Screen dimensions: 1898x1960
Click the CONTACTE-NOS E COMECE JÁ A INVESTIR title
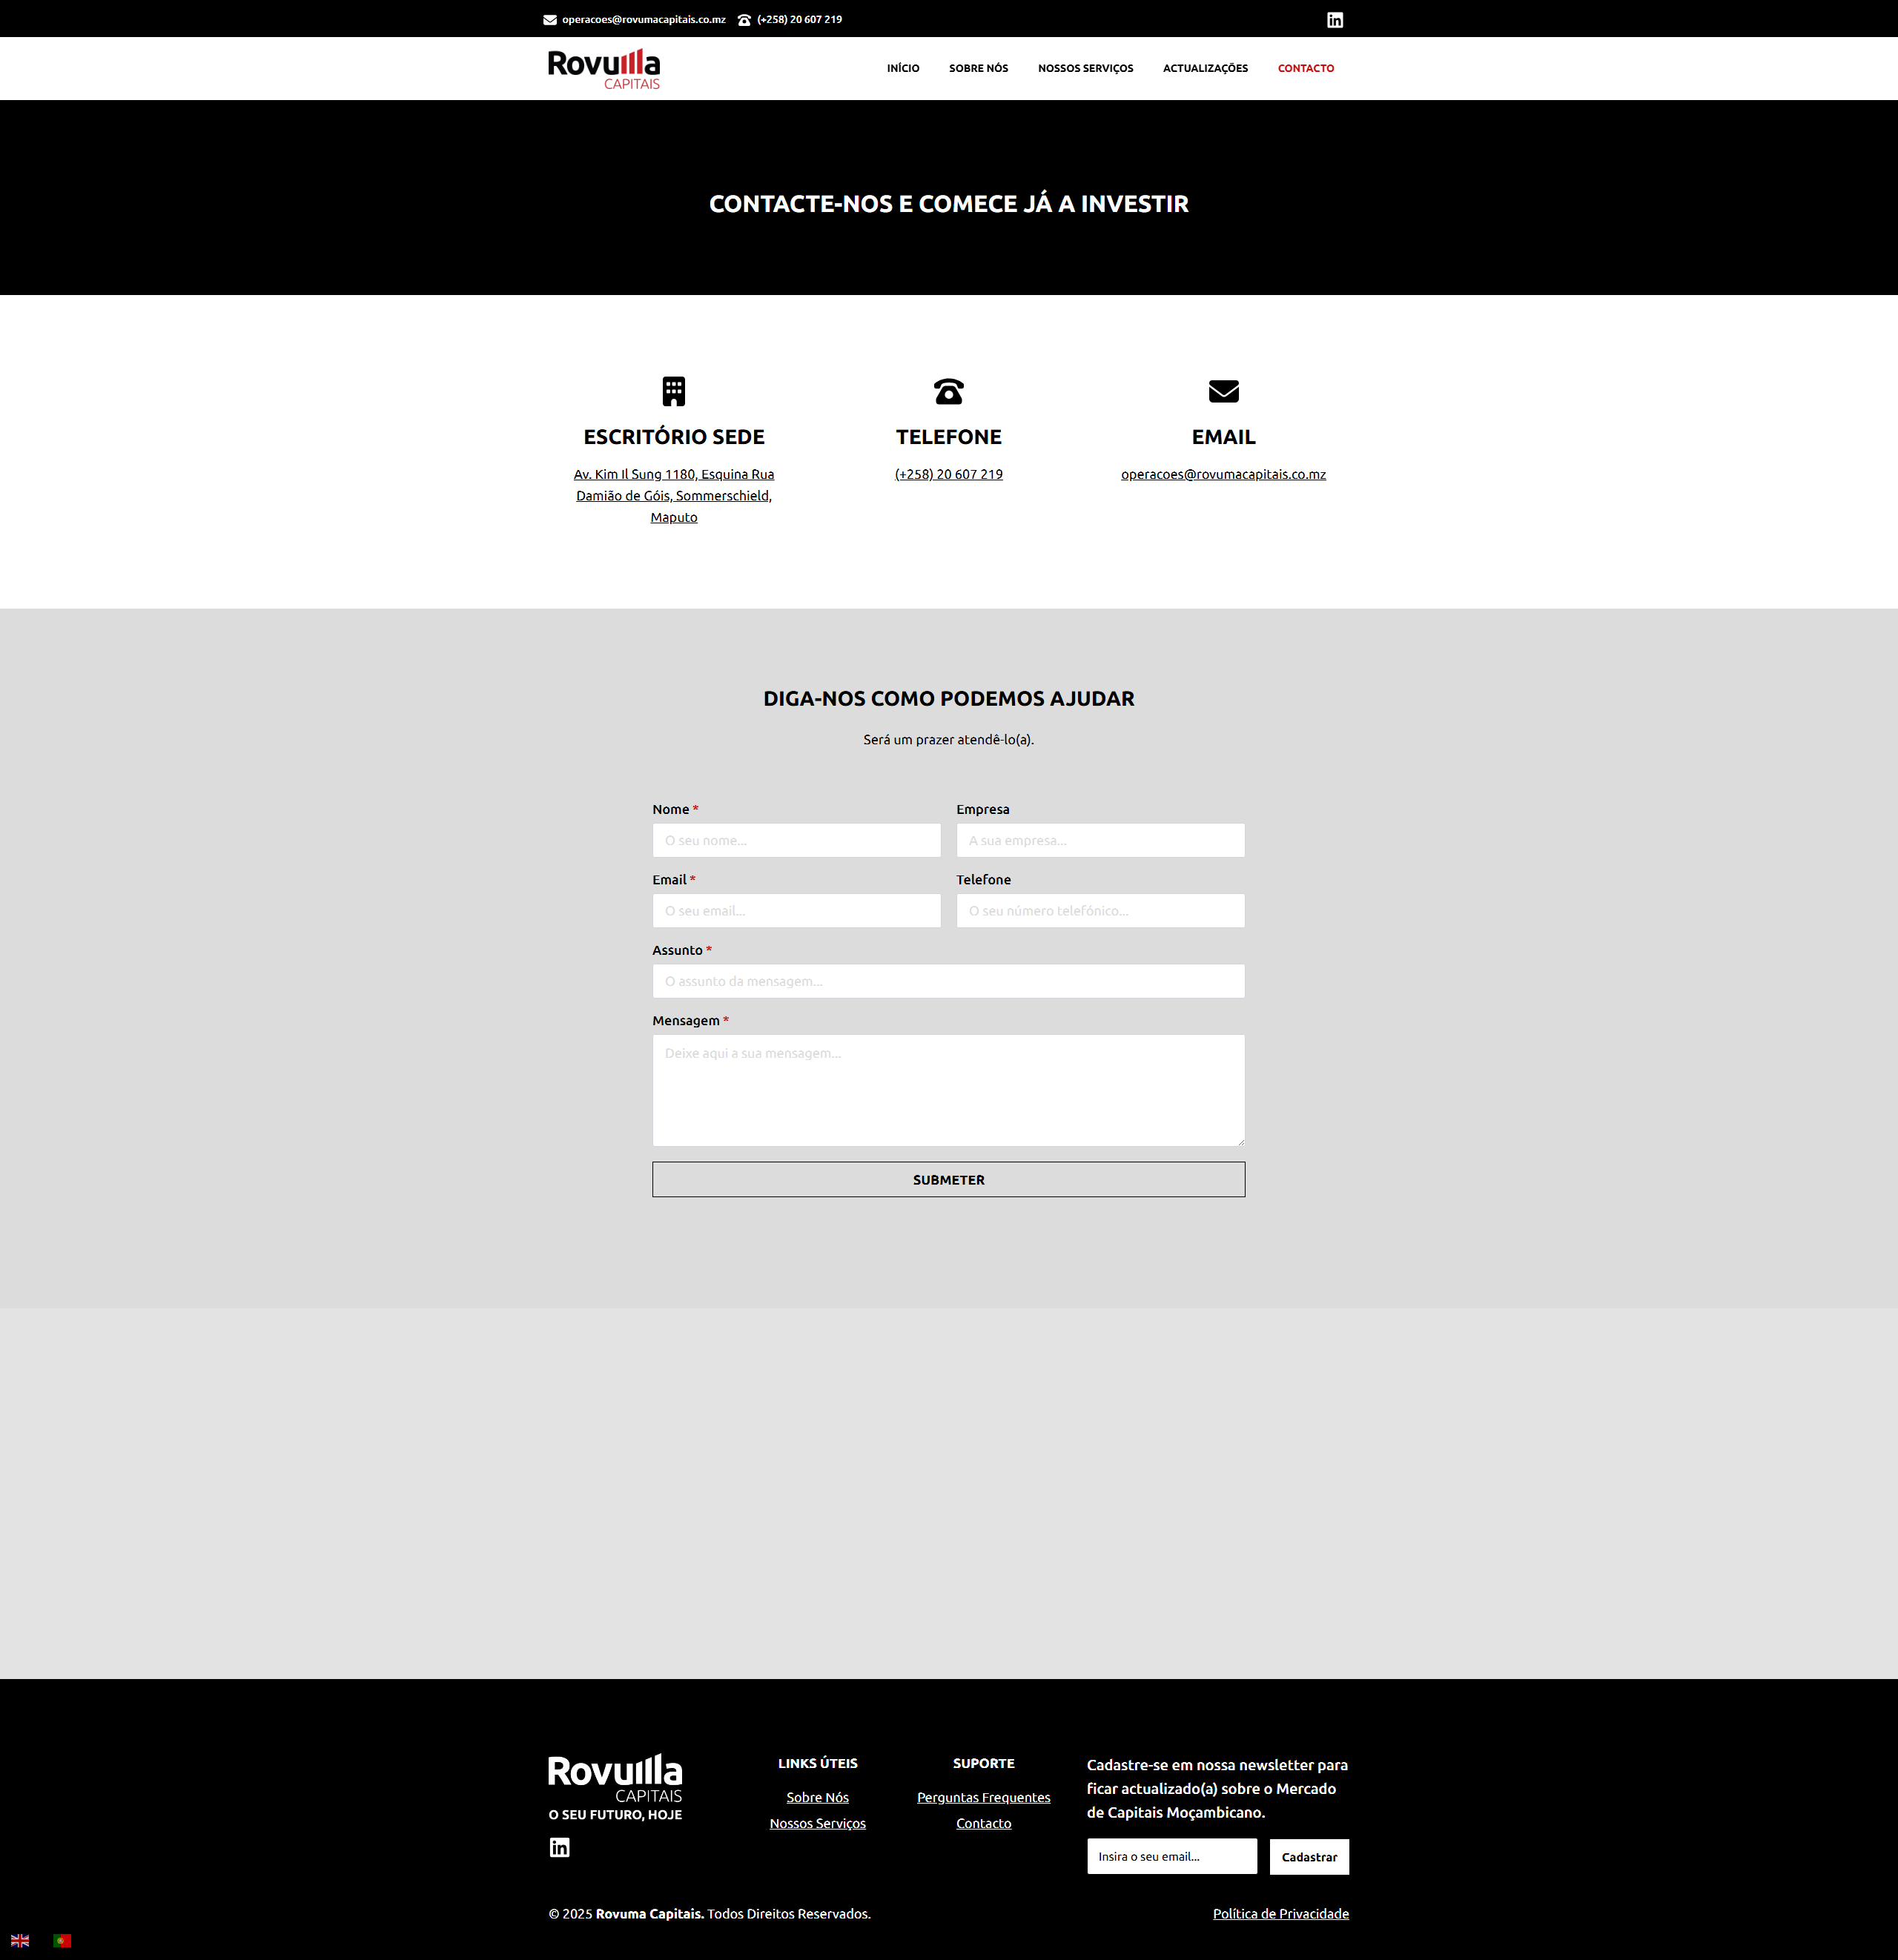point(948,204)
